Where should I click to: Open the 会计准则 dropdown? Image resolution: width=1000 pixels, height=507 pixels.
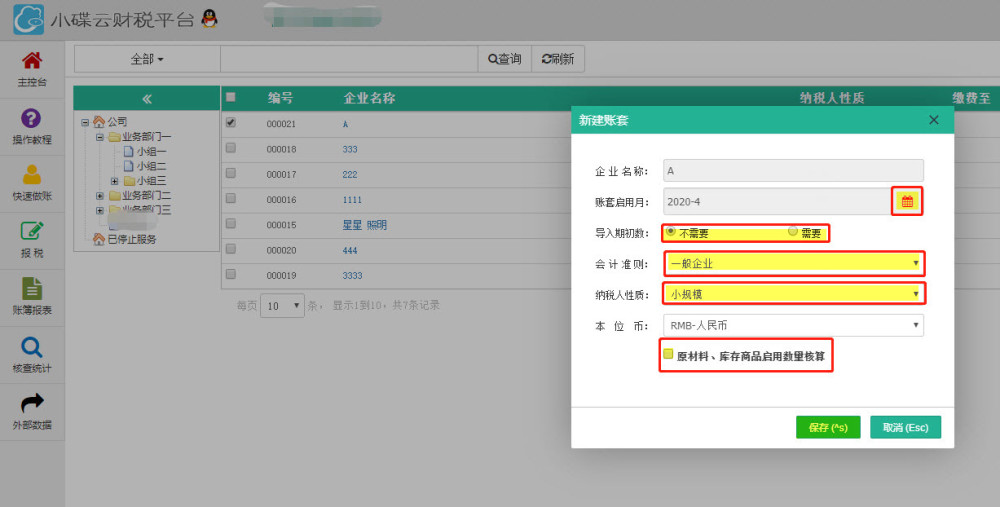coord(794,263)
